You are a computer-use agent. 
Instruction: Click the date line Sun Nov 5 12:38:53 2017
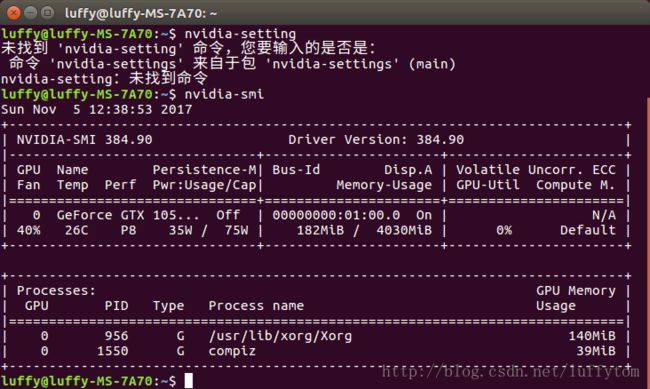(97, 109)
